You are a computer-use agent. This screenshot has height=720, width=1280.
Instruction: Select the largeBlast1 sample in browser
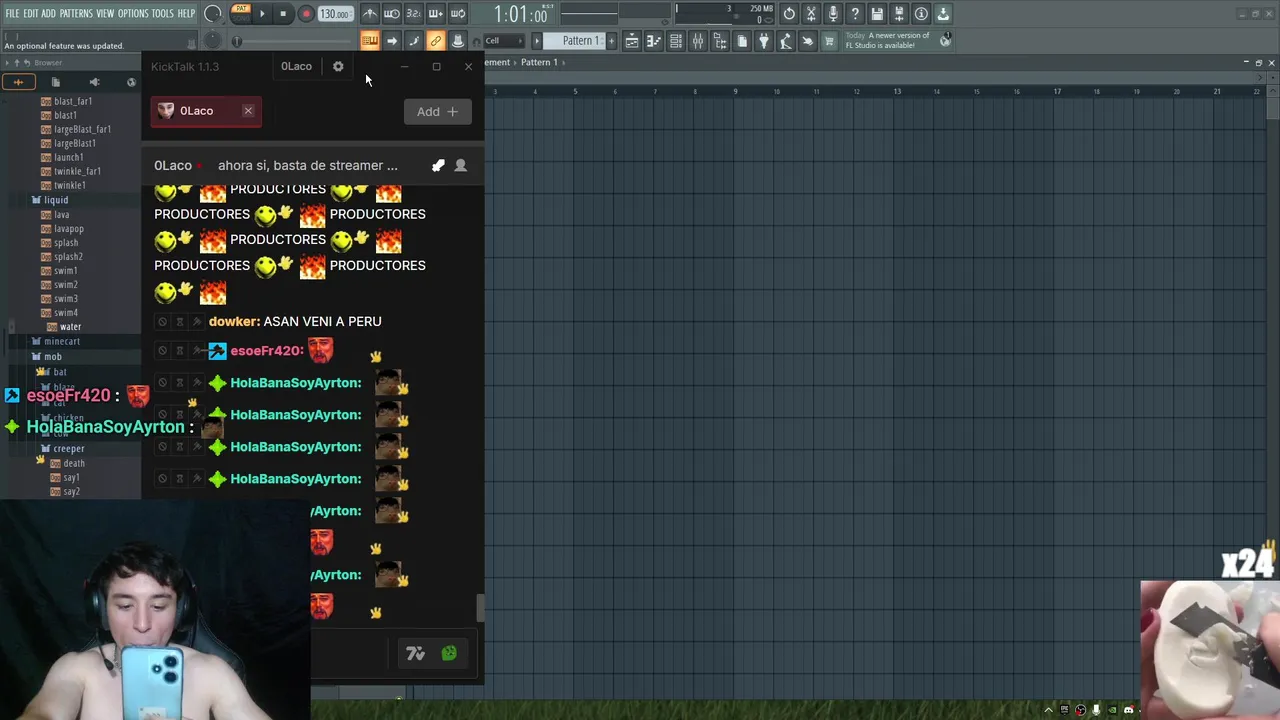click(x=74, y=143)
